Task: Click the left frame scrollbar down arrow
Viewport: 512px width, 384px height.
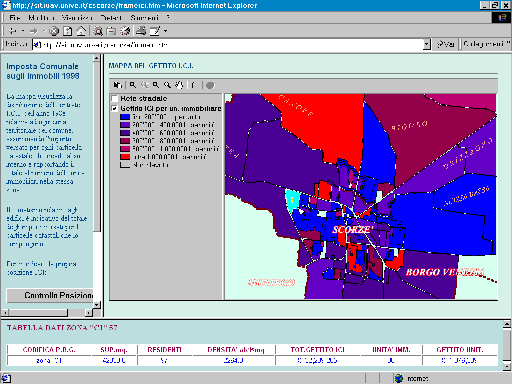Action: point(97,305)
